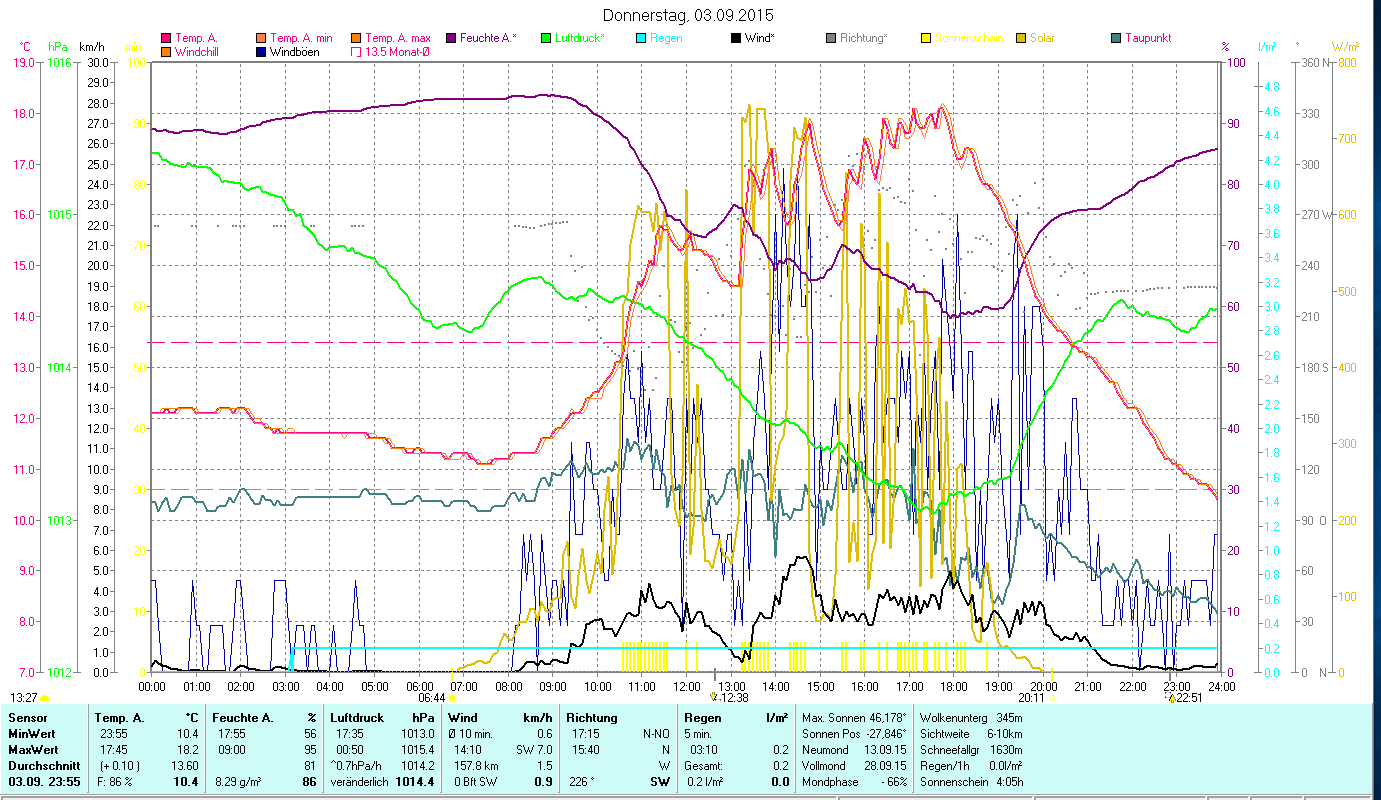1381x800 pixels.
Task: Click the current pressure value 1014.4
Action: [413, 781]
